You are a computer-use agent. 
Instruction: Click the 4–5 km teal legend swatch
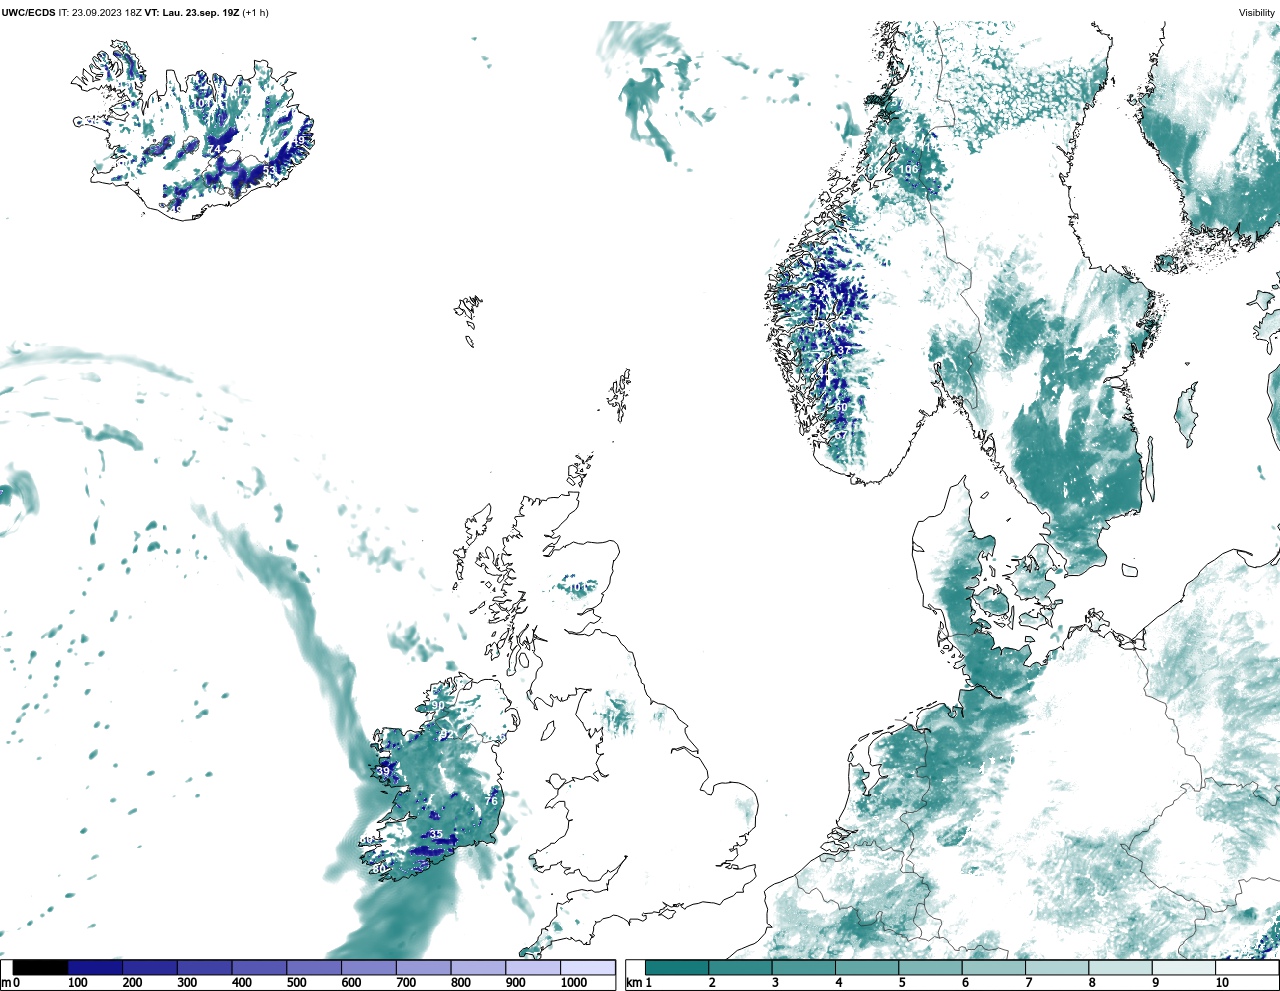(868, 968)
